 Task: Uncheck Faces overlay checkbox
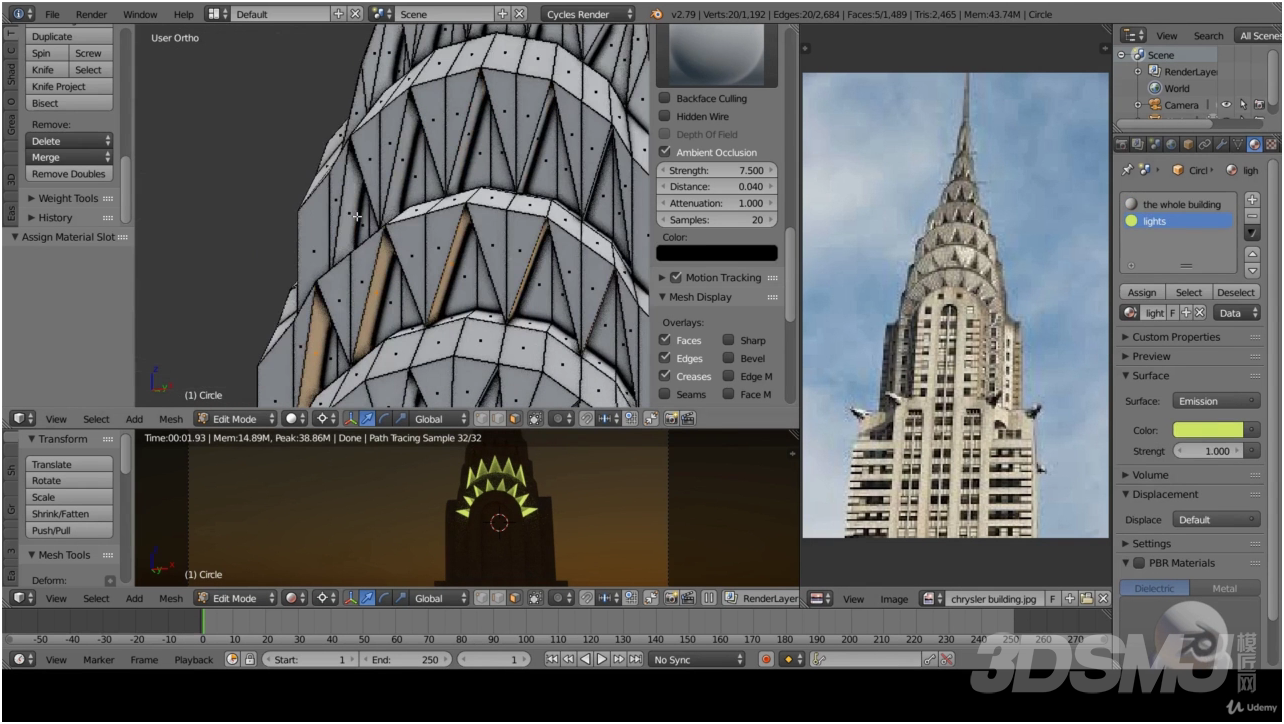click(665, 340)
